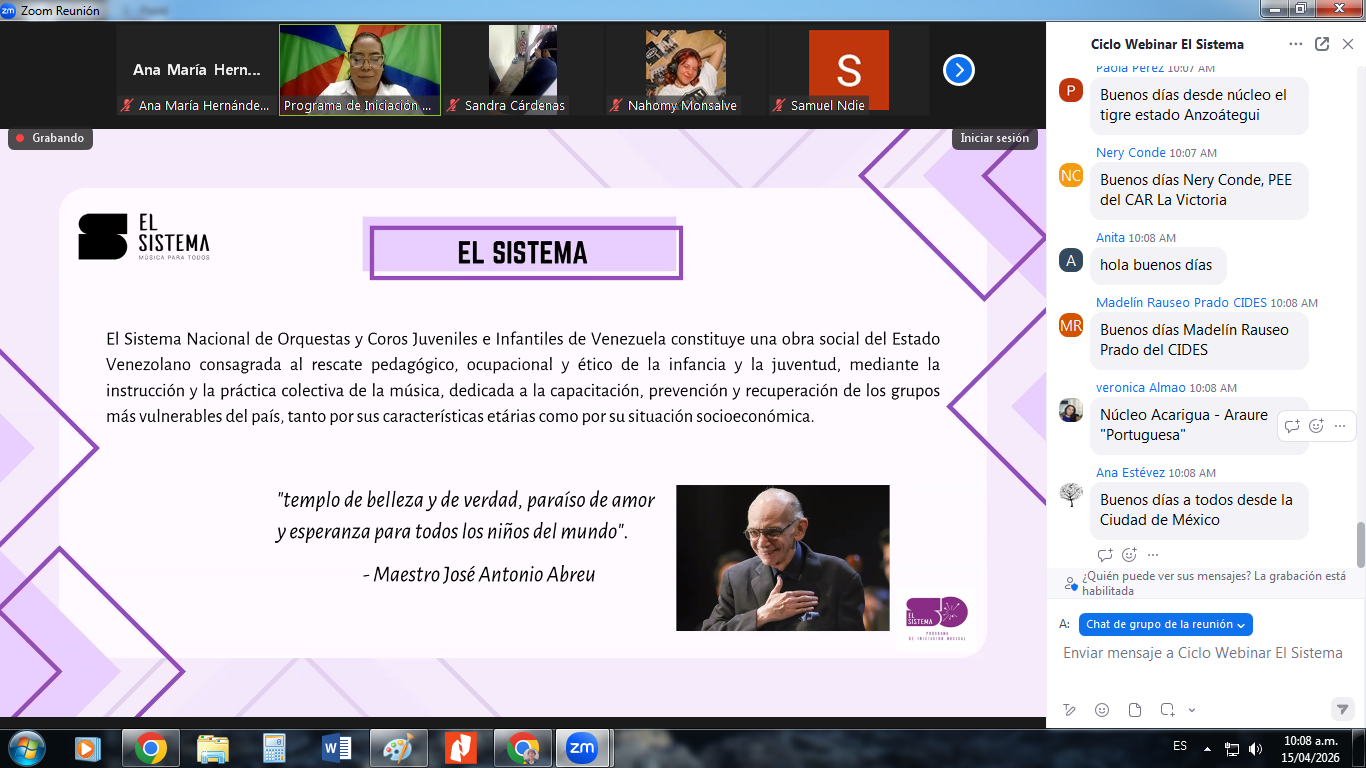Select Samuel Ndie participant tile

click(x=849, y=70)
